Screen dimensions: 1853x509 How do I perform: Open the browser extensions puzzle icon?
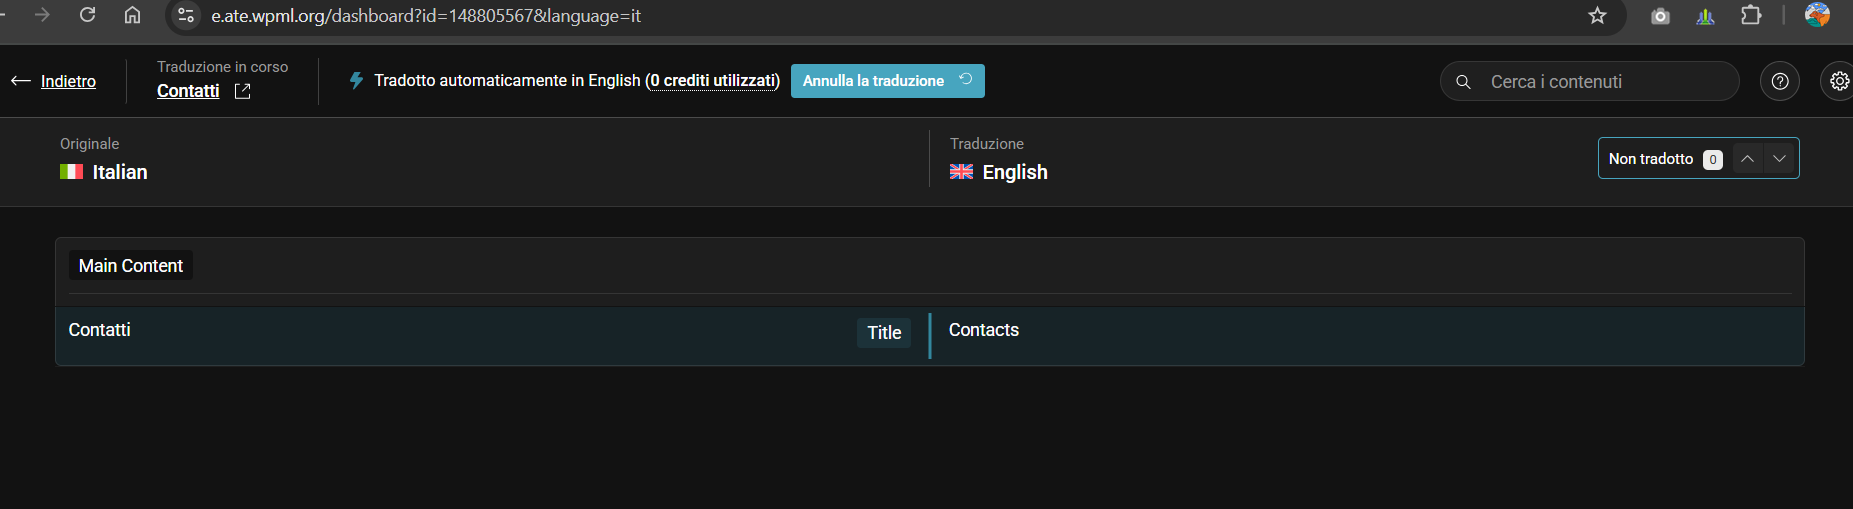pyautogui.click(x=1751, y=15)
